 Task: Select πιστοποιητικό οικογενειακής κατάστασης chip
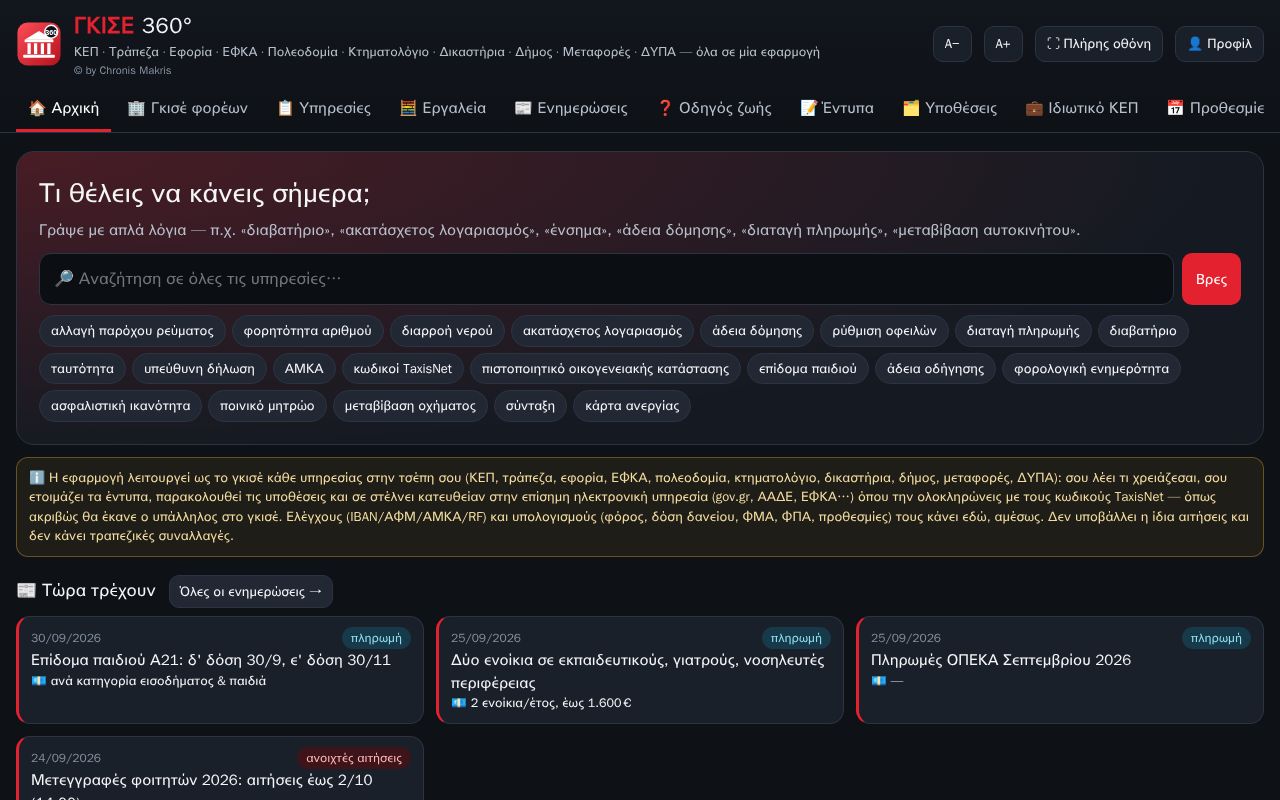605,369
